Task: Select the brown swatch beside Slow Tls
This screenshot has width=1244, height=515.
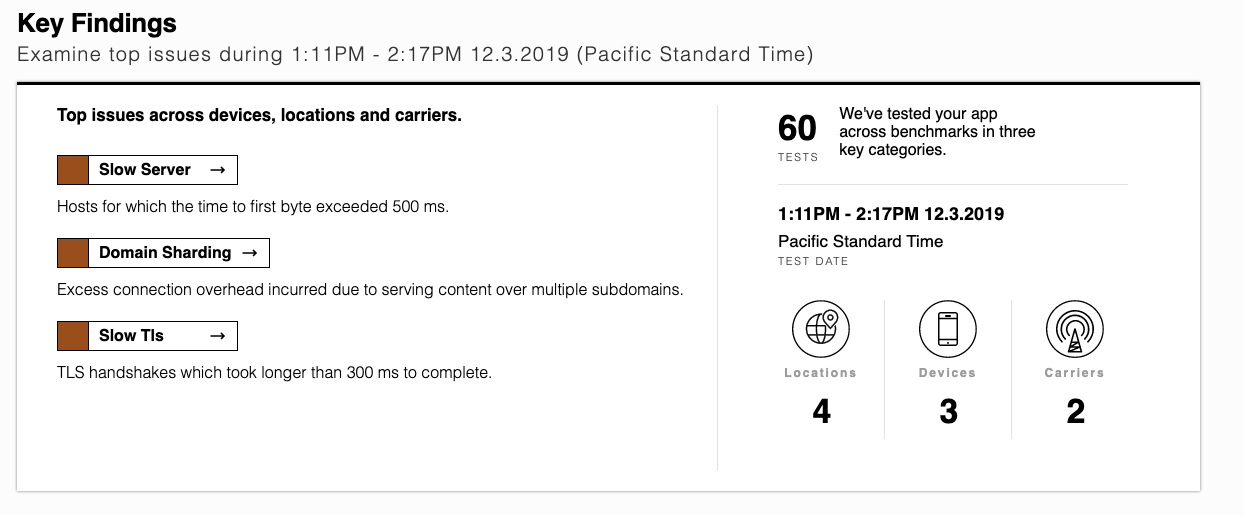Action: click(x=74, y=336)
